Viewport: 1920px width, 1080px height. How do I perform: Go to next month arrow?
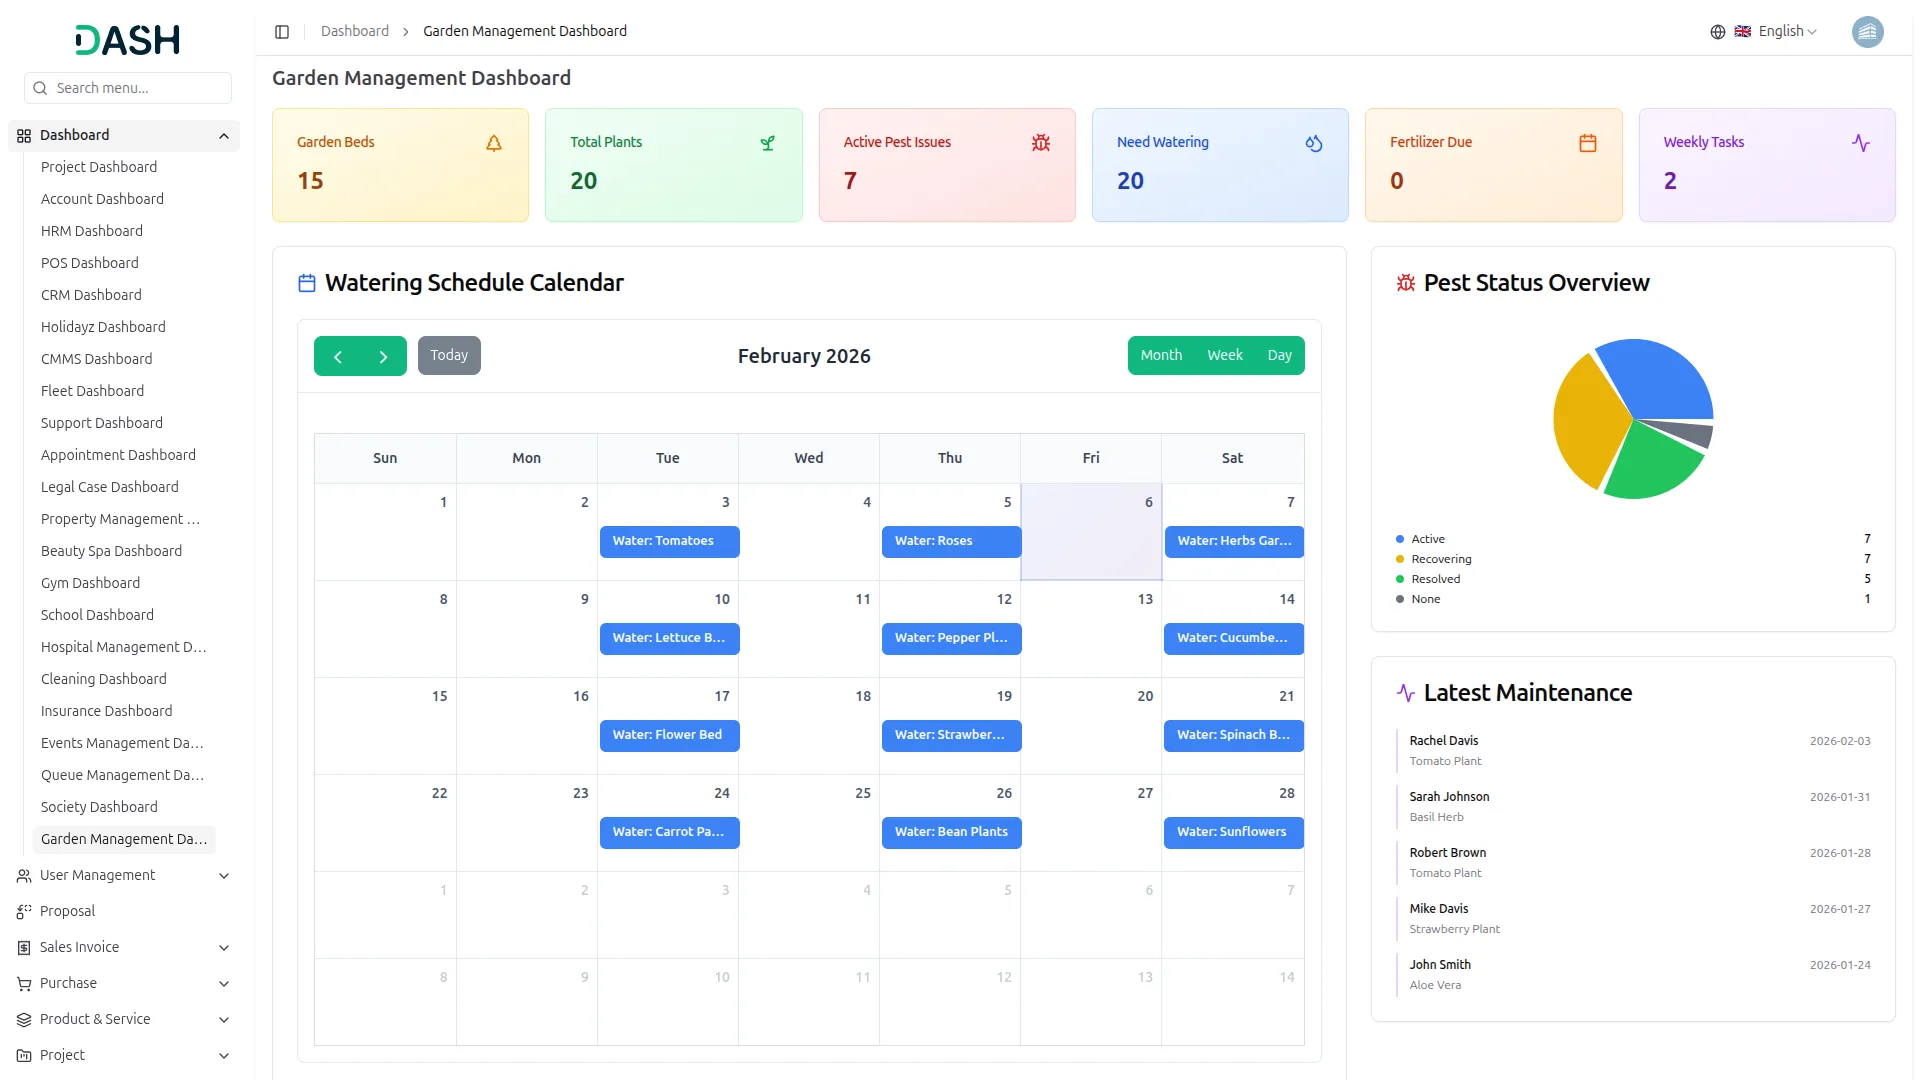click(383, 357)
